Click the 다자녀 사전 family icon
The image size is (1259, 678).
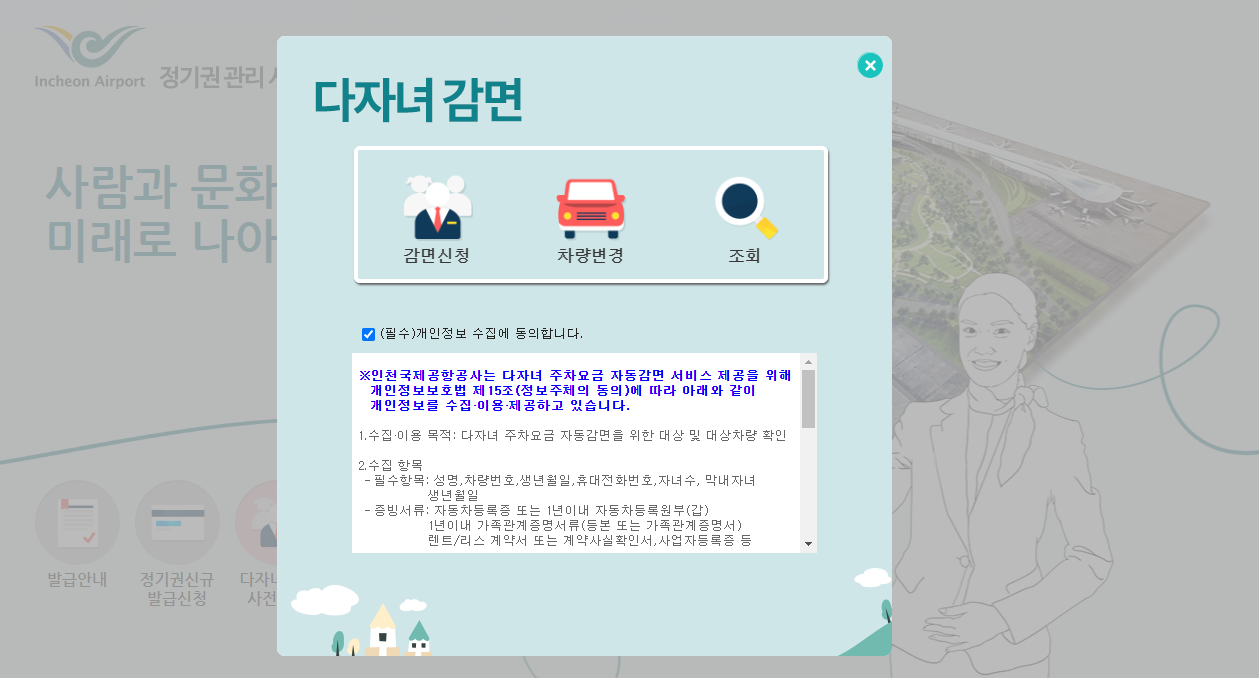point(262,521)
